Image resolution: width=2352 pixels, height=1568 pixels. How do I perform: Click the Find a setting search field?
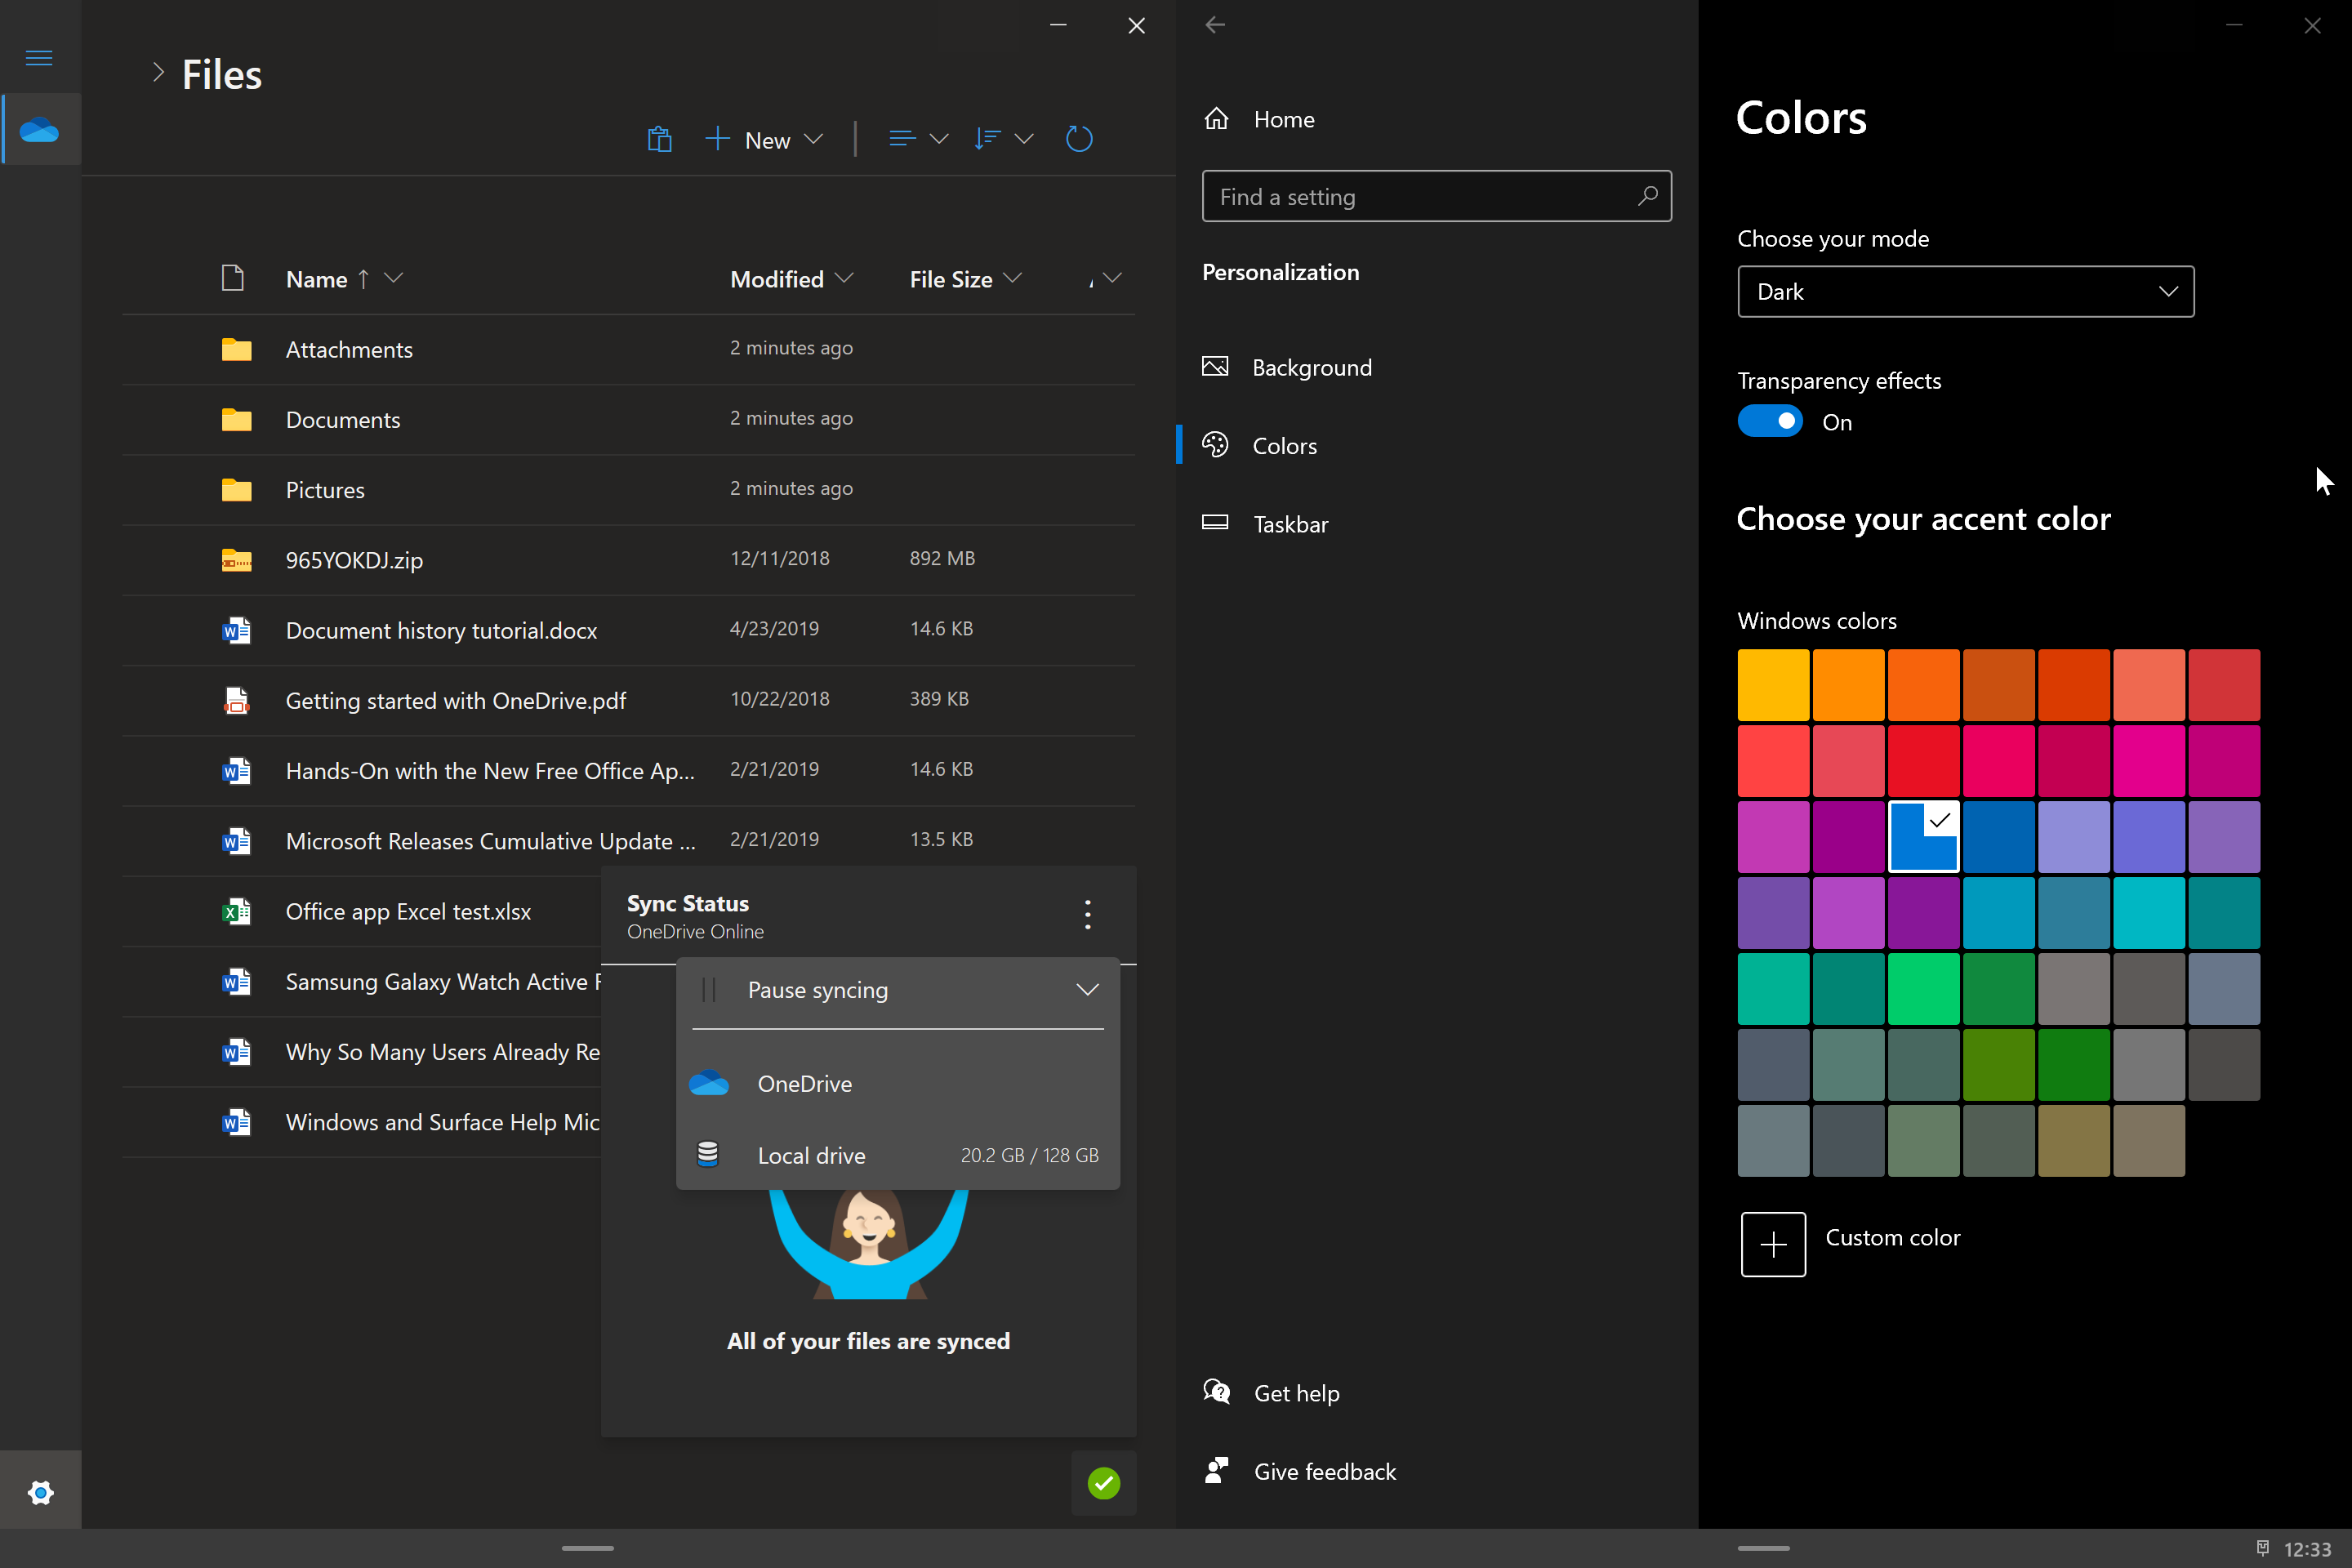coord(1437,196)
